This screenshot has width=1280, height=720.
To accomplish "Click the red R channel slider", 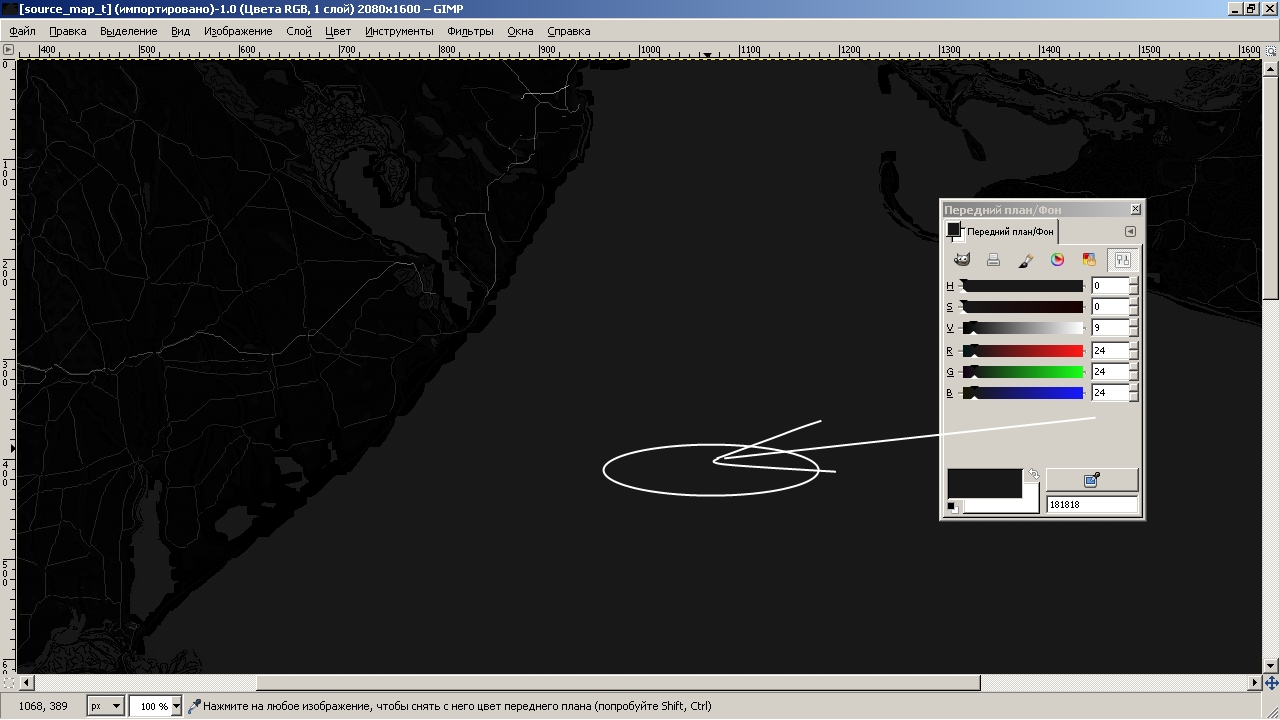I will [1023, 351].
